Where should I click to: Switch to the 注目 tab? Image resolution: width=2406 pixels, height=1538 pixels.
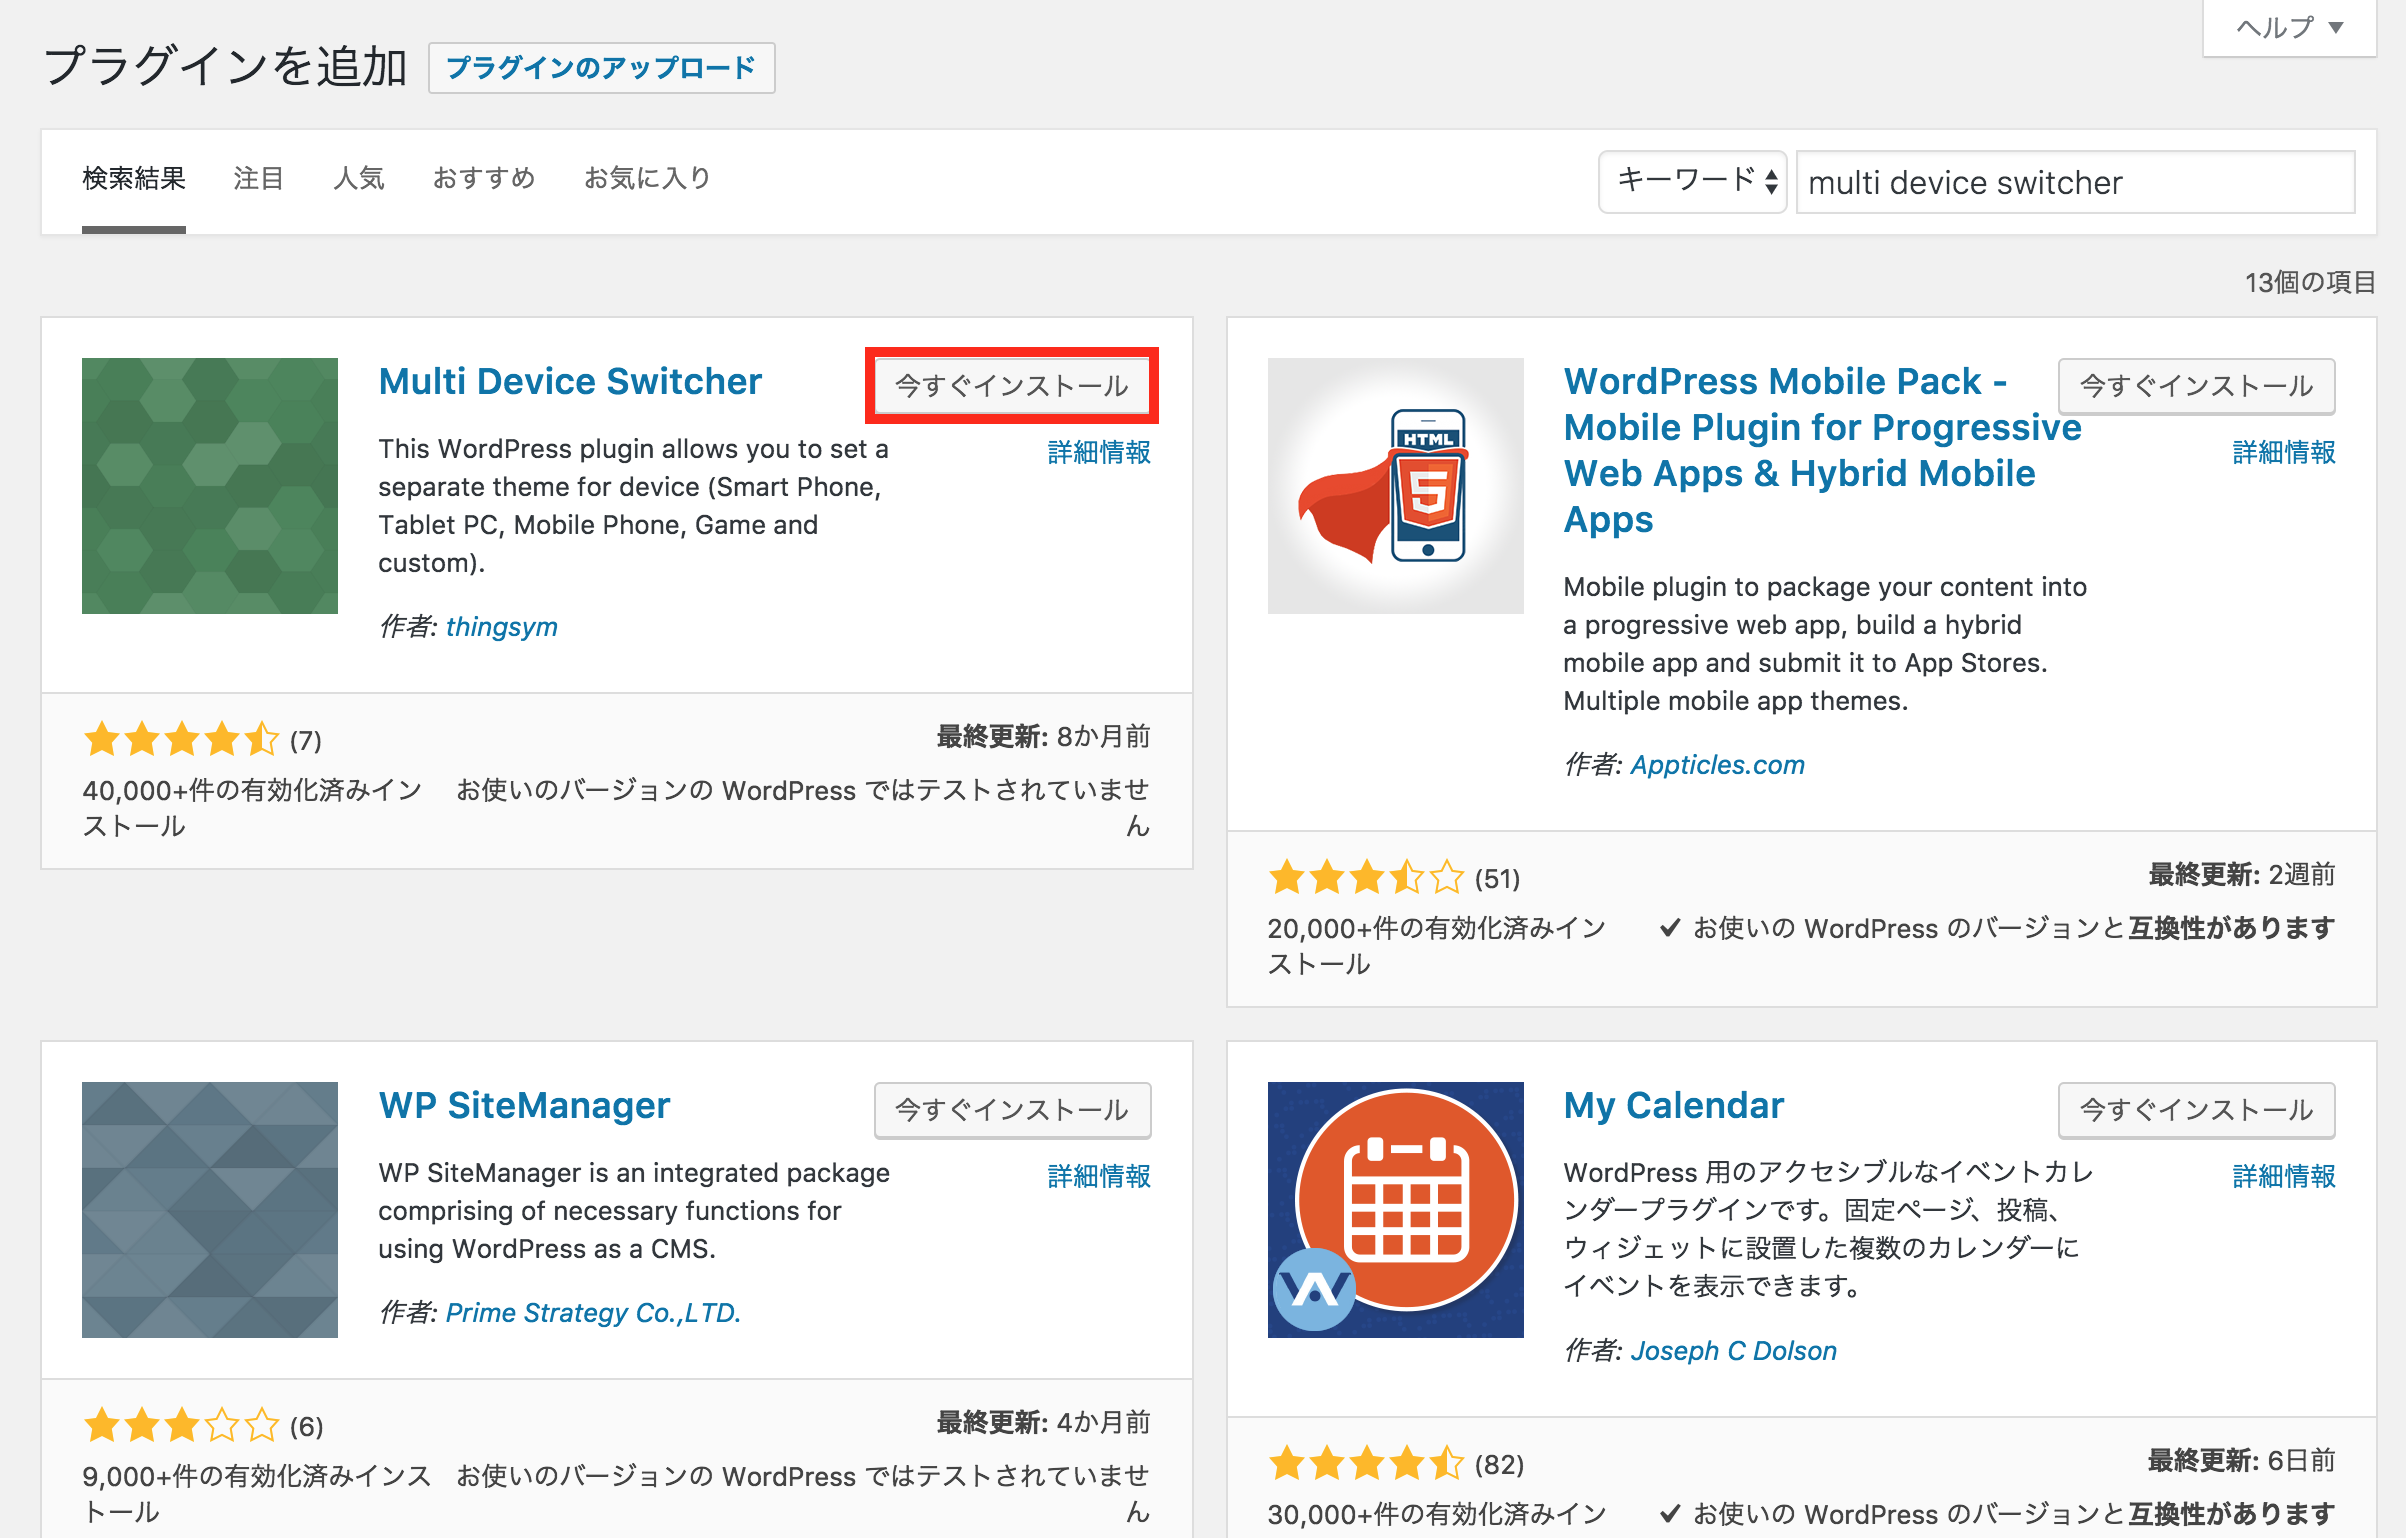tap(259, 179)
